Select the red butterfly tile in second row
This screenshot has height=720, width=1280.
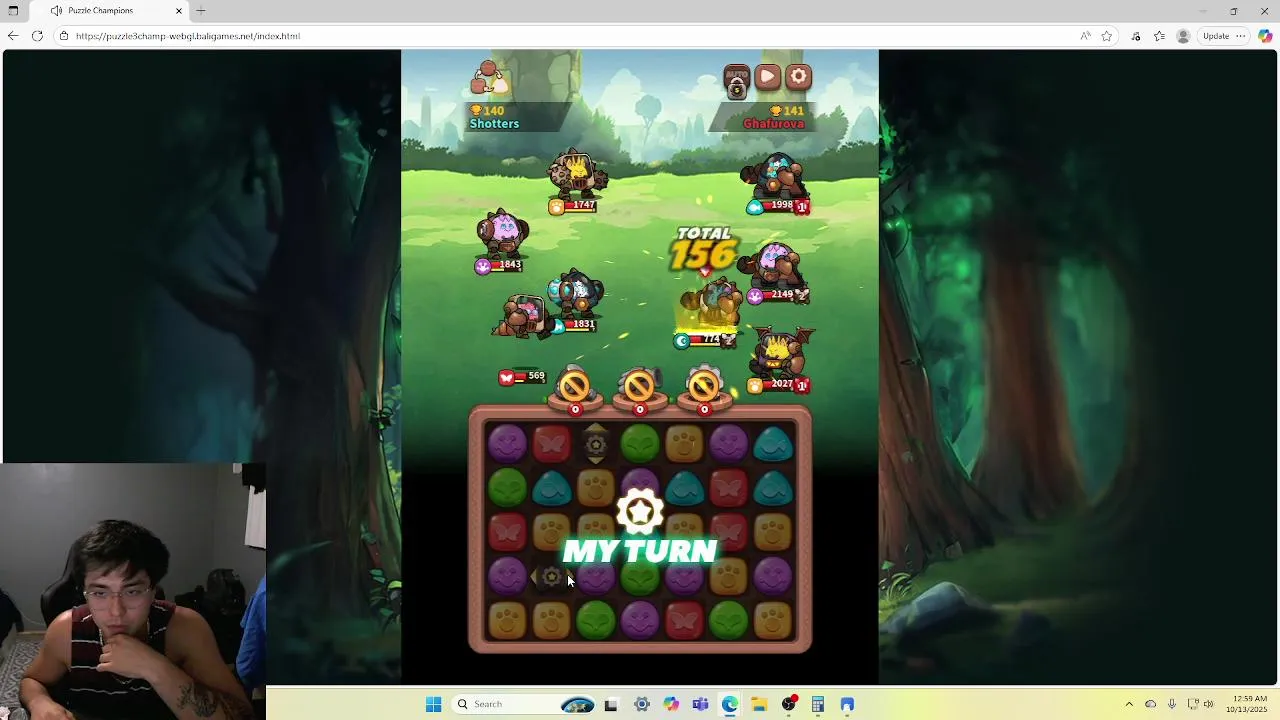click(728, 488)
